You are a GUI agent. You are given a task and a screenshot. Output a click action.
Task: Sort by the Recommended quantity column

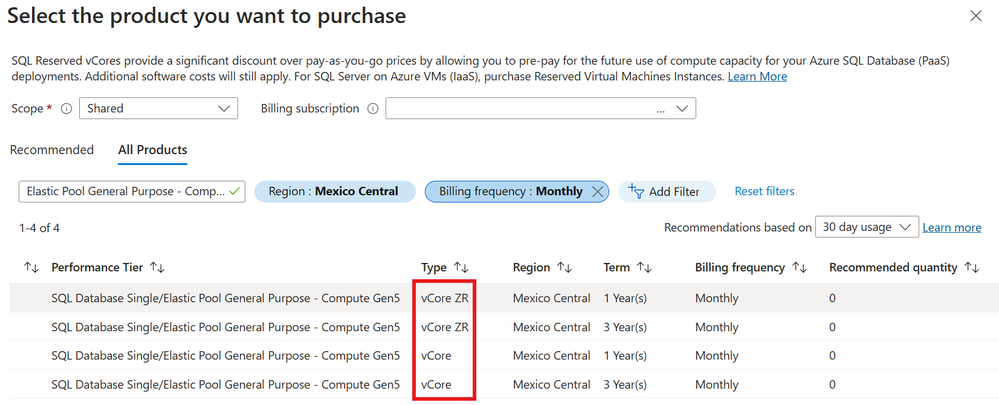pos(971,268)
